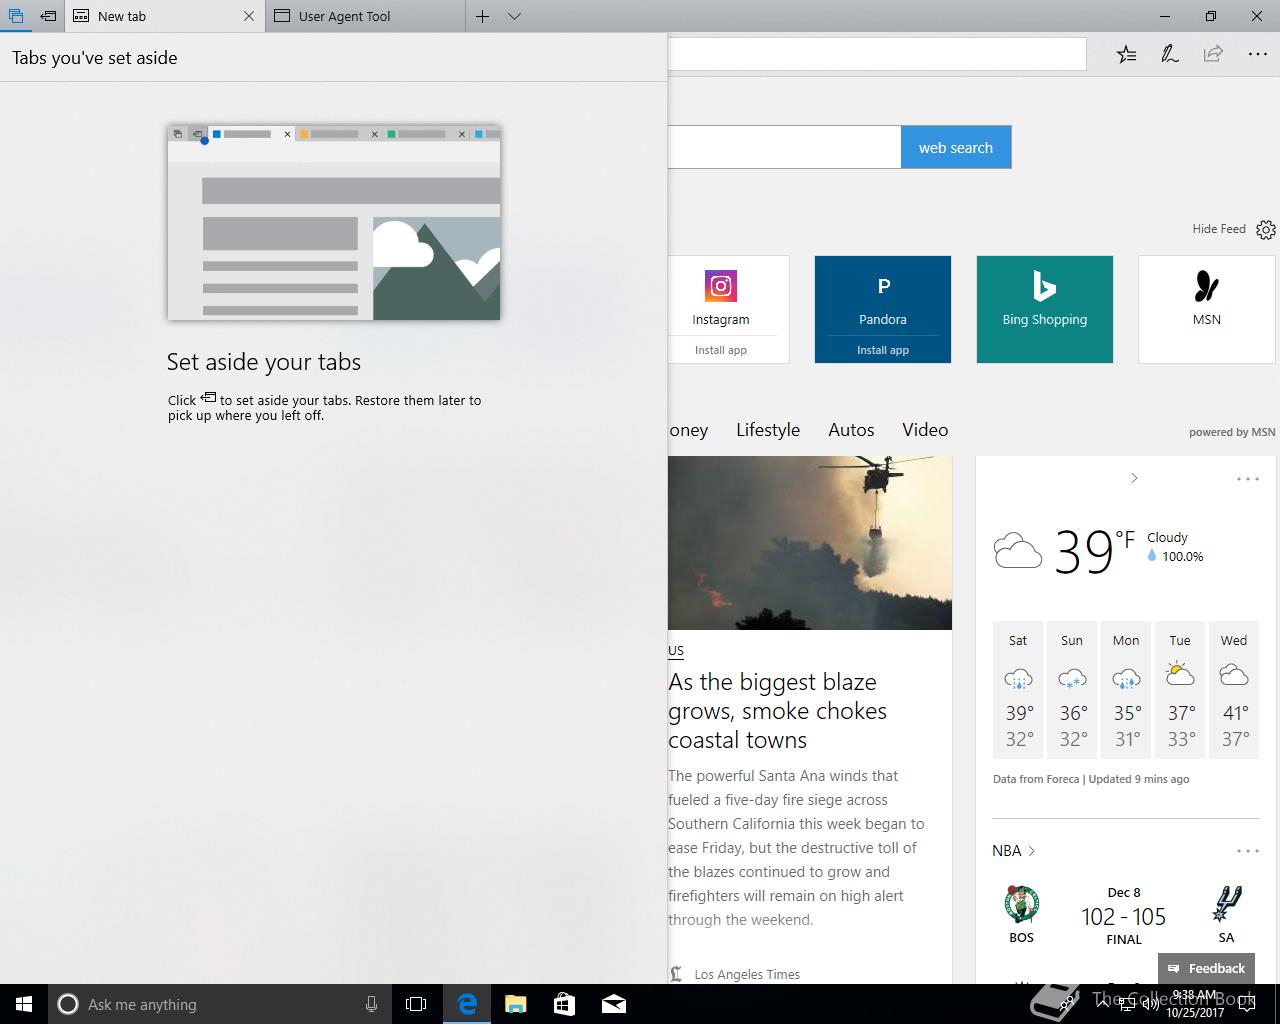Click the Edge taskbar icon

coord(466,1004)
